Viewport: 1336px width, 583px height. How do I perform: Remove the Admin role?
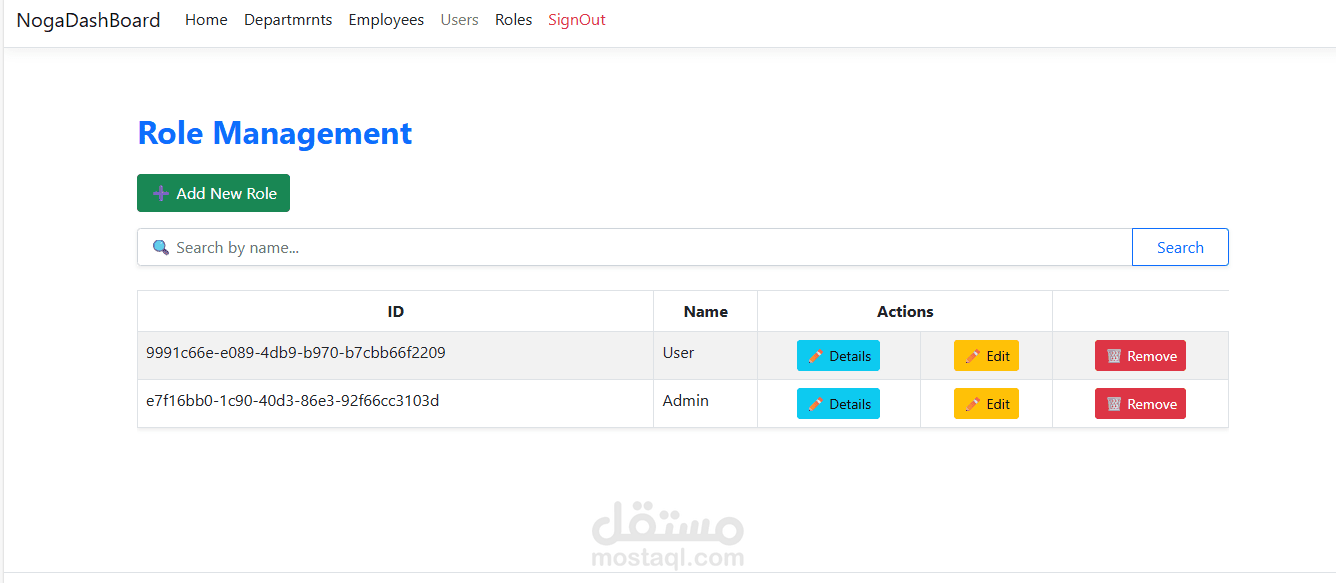1140,404
